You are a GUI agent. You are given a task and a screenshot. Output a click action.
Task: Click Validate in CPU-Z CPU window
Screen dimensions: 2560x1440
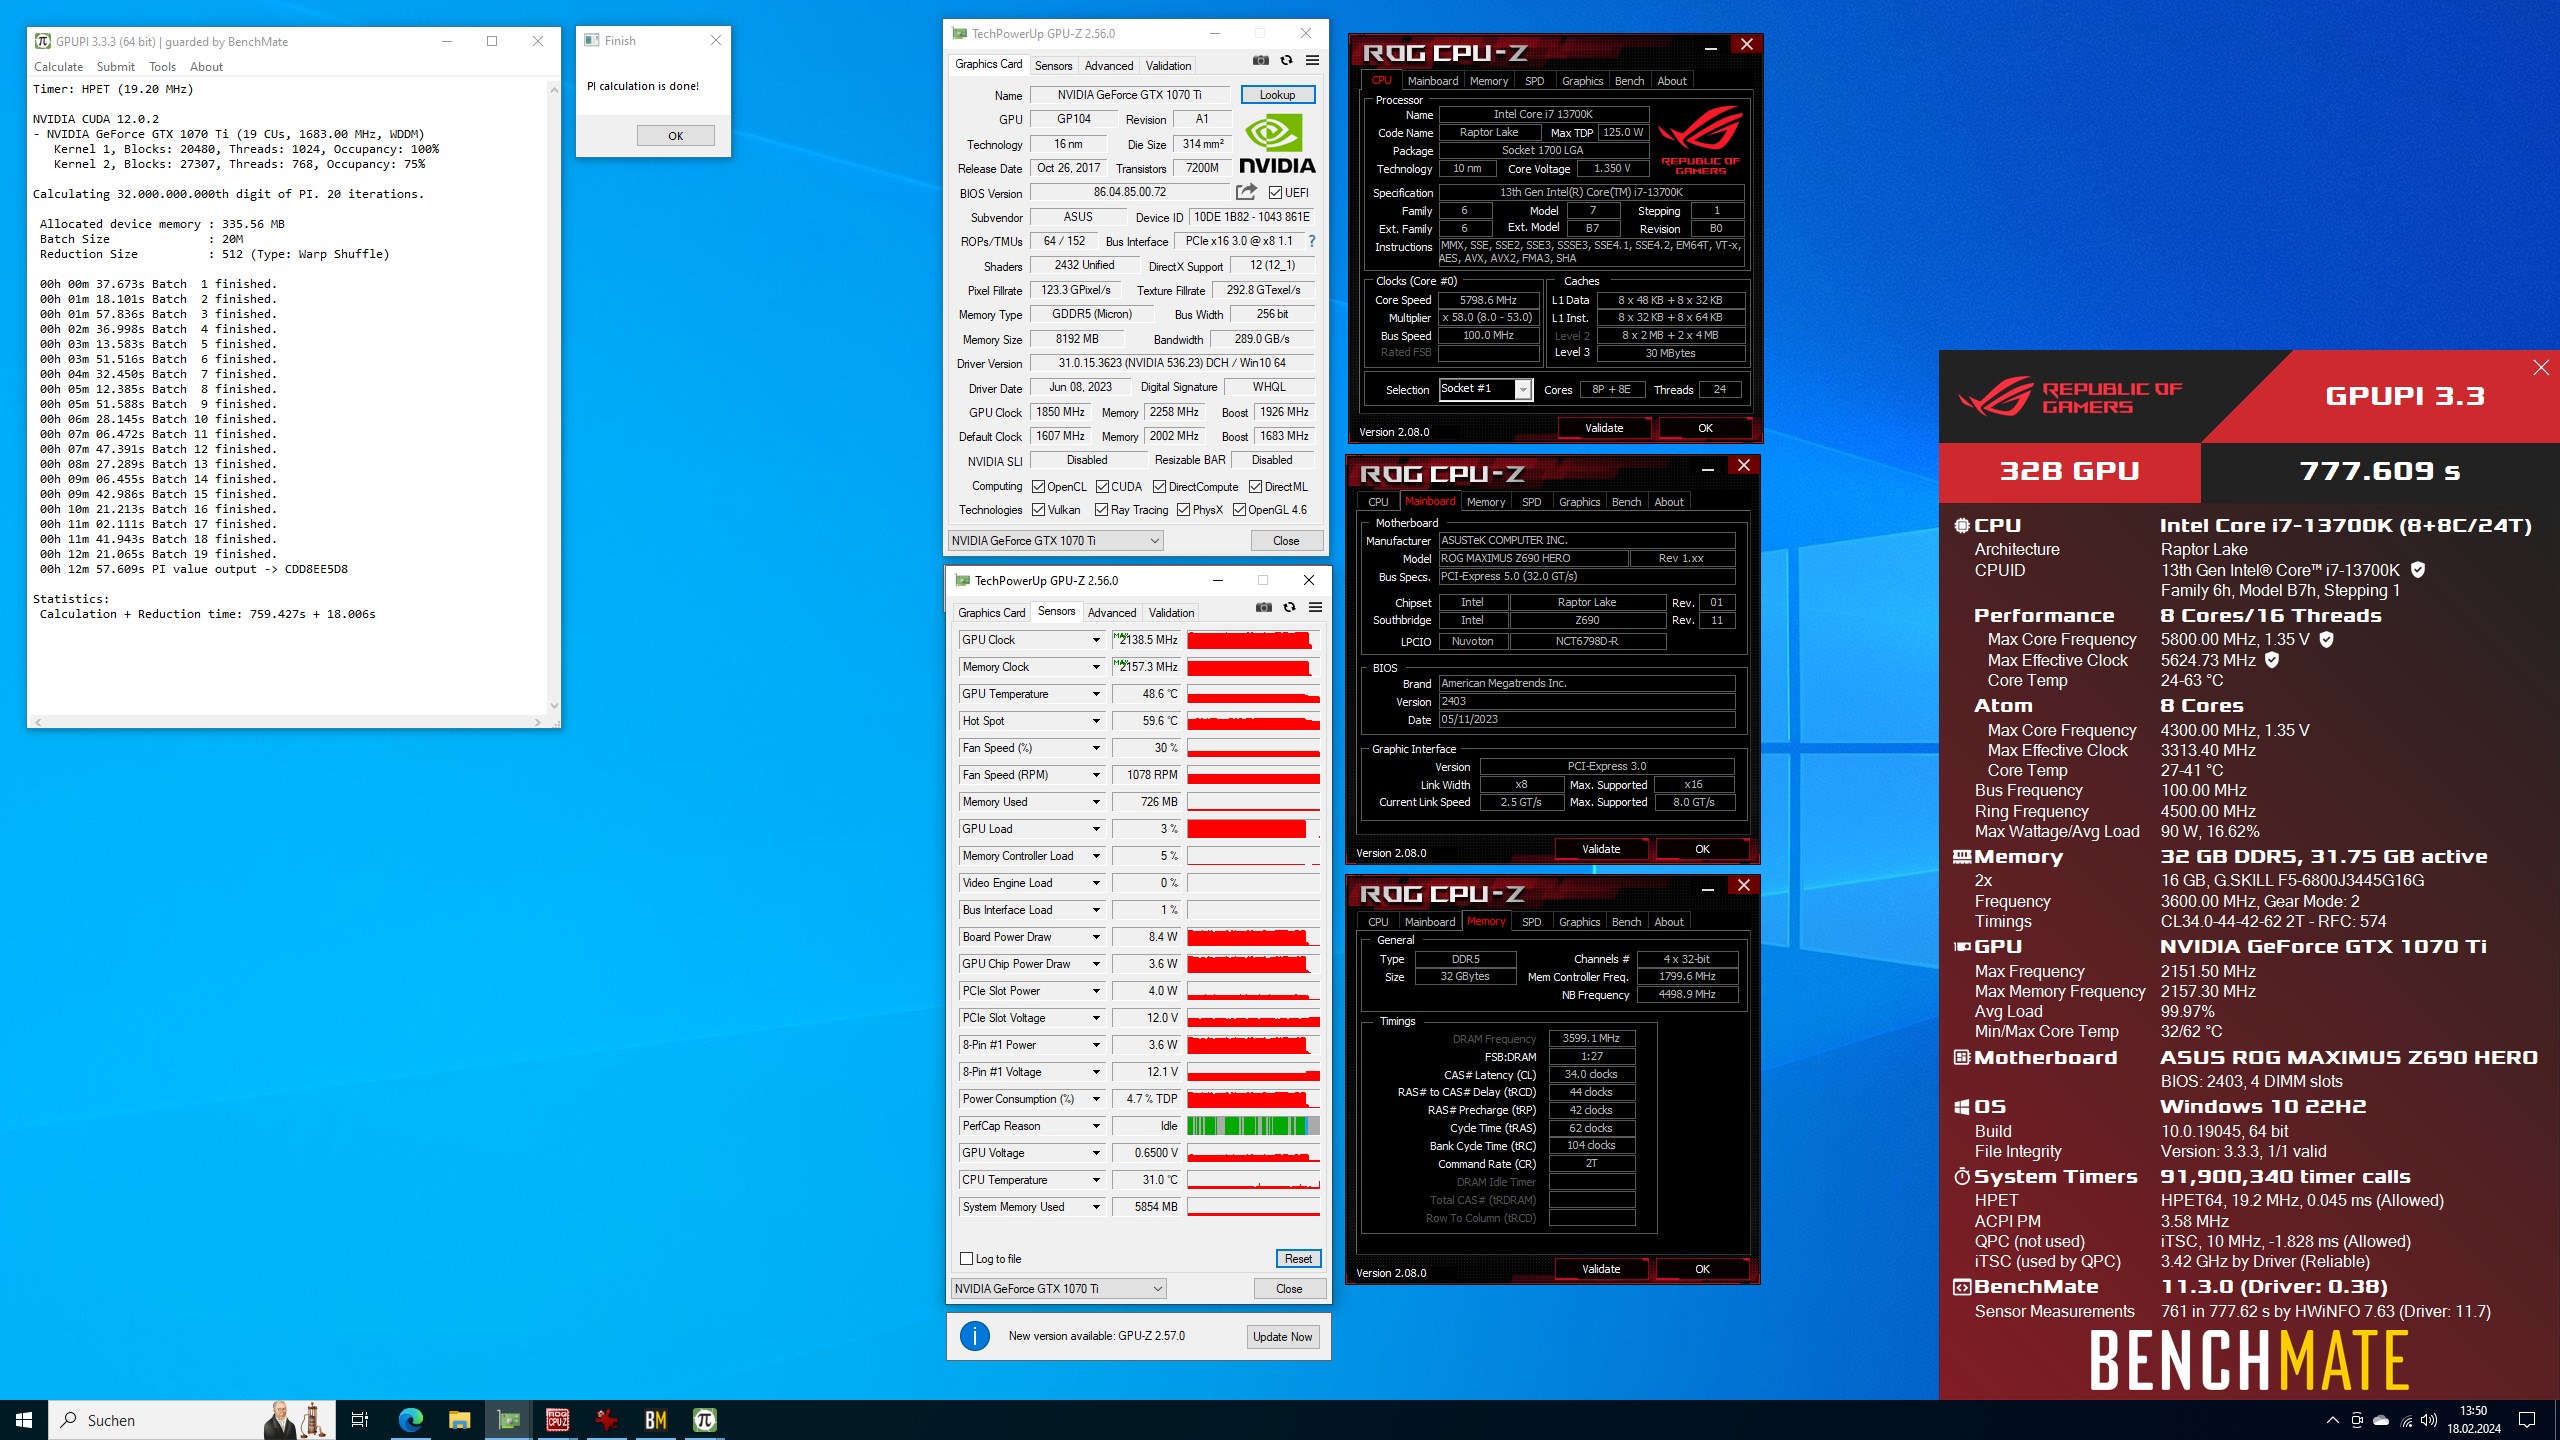[1604, 428]
